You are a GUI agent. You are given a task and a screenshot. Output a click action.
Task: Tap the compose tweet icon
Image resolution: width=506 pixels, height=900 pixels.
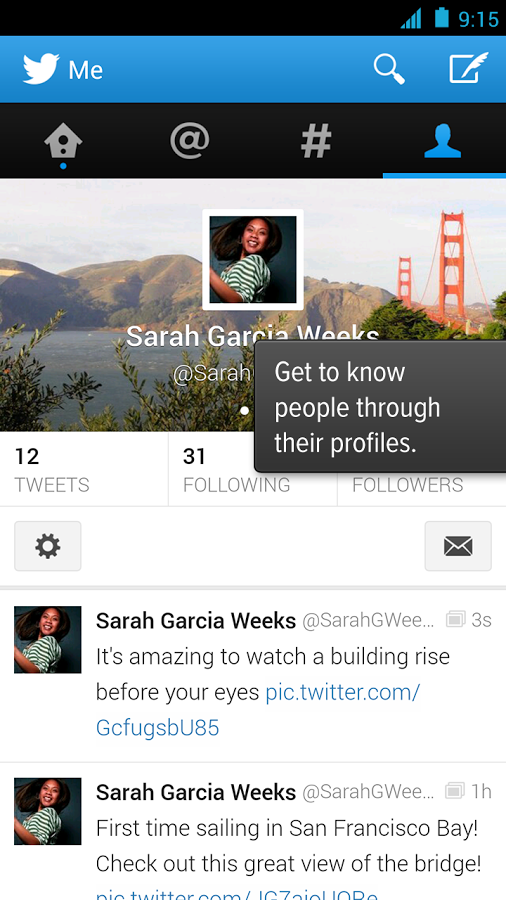point(468,68)
